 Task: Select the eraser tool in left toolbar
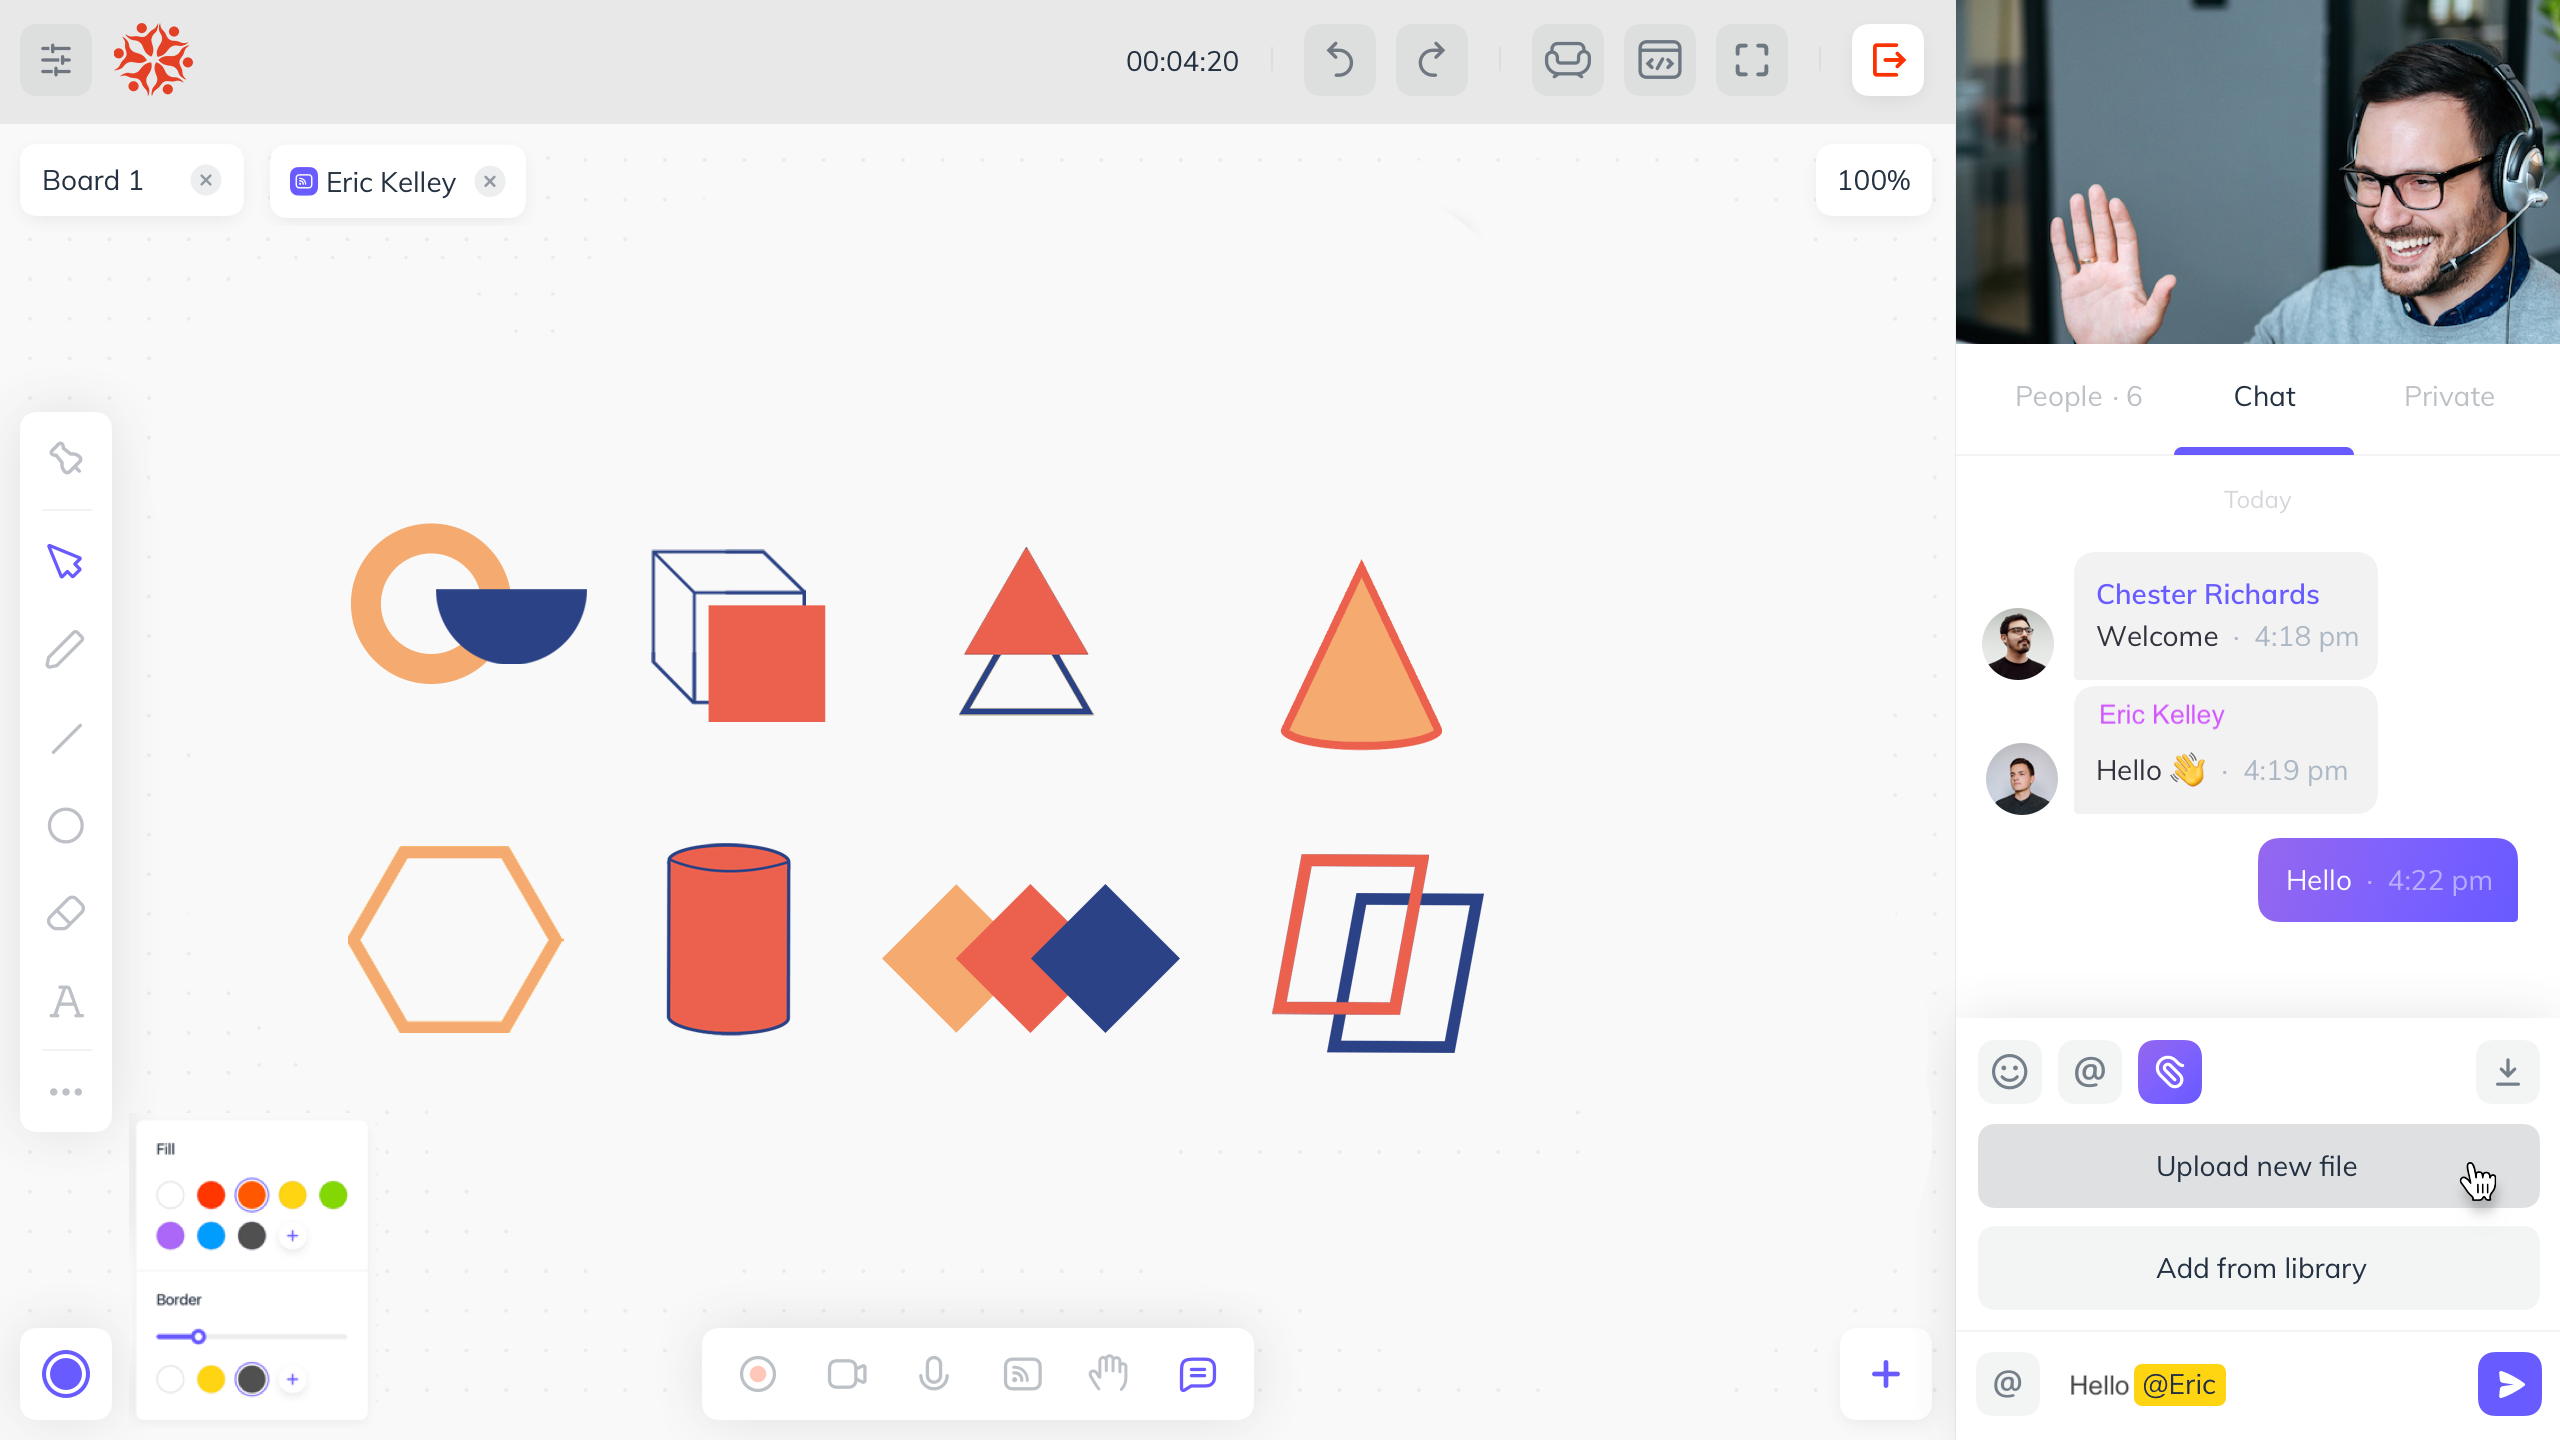(x=66, y=913)
